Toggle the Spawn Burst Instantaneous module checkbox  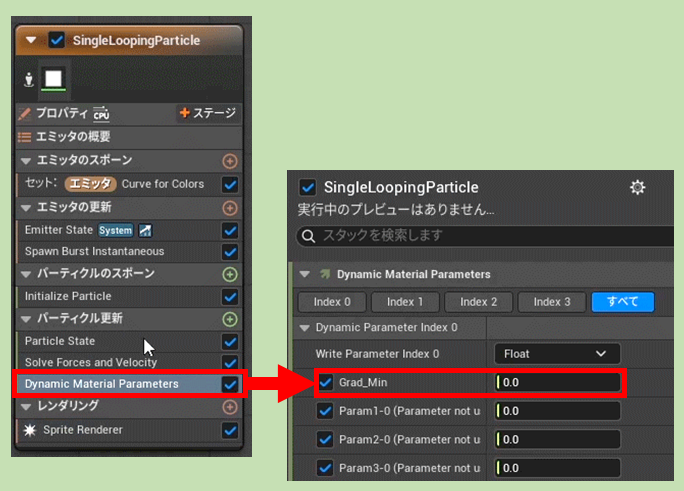click(x=230, y=252)
